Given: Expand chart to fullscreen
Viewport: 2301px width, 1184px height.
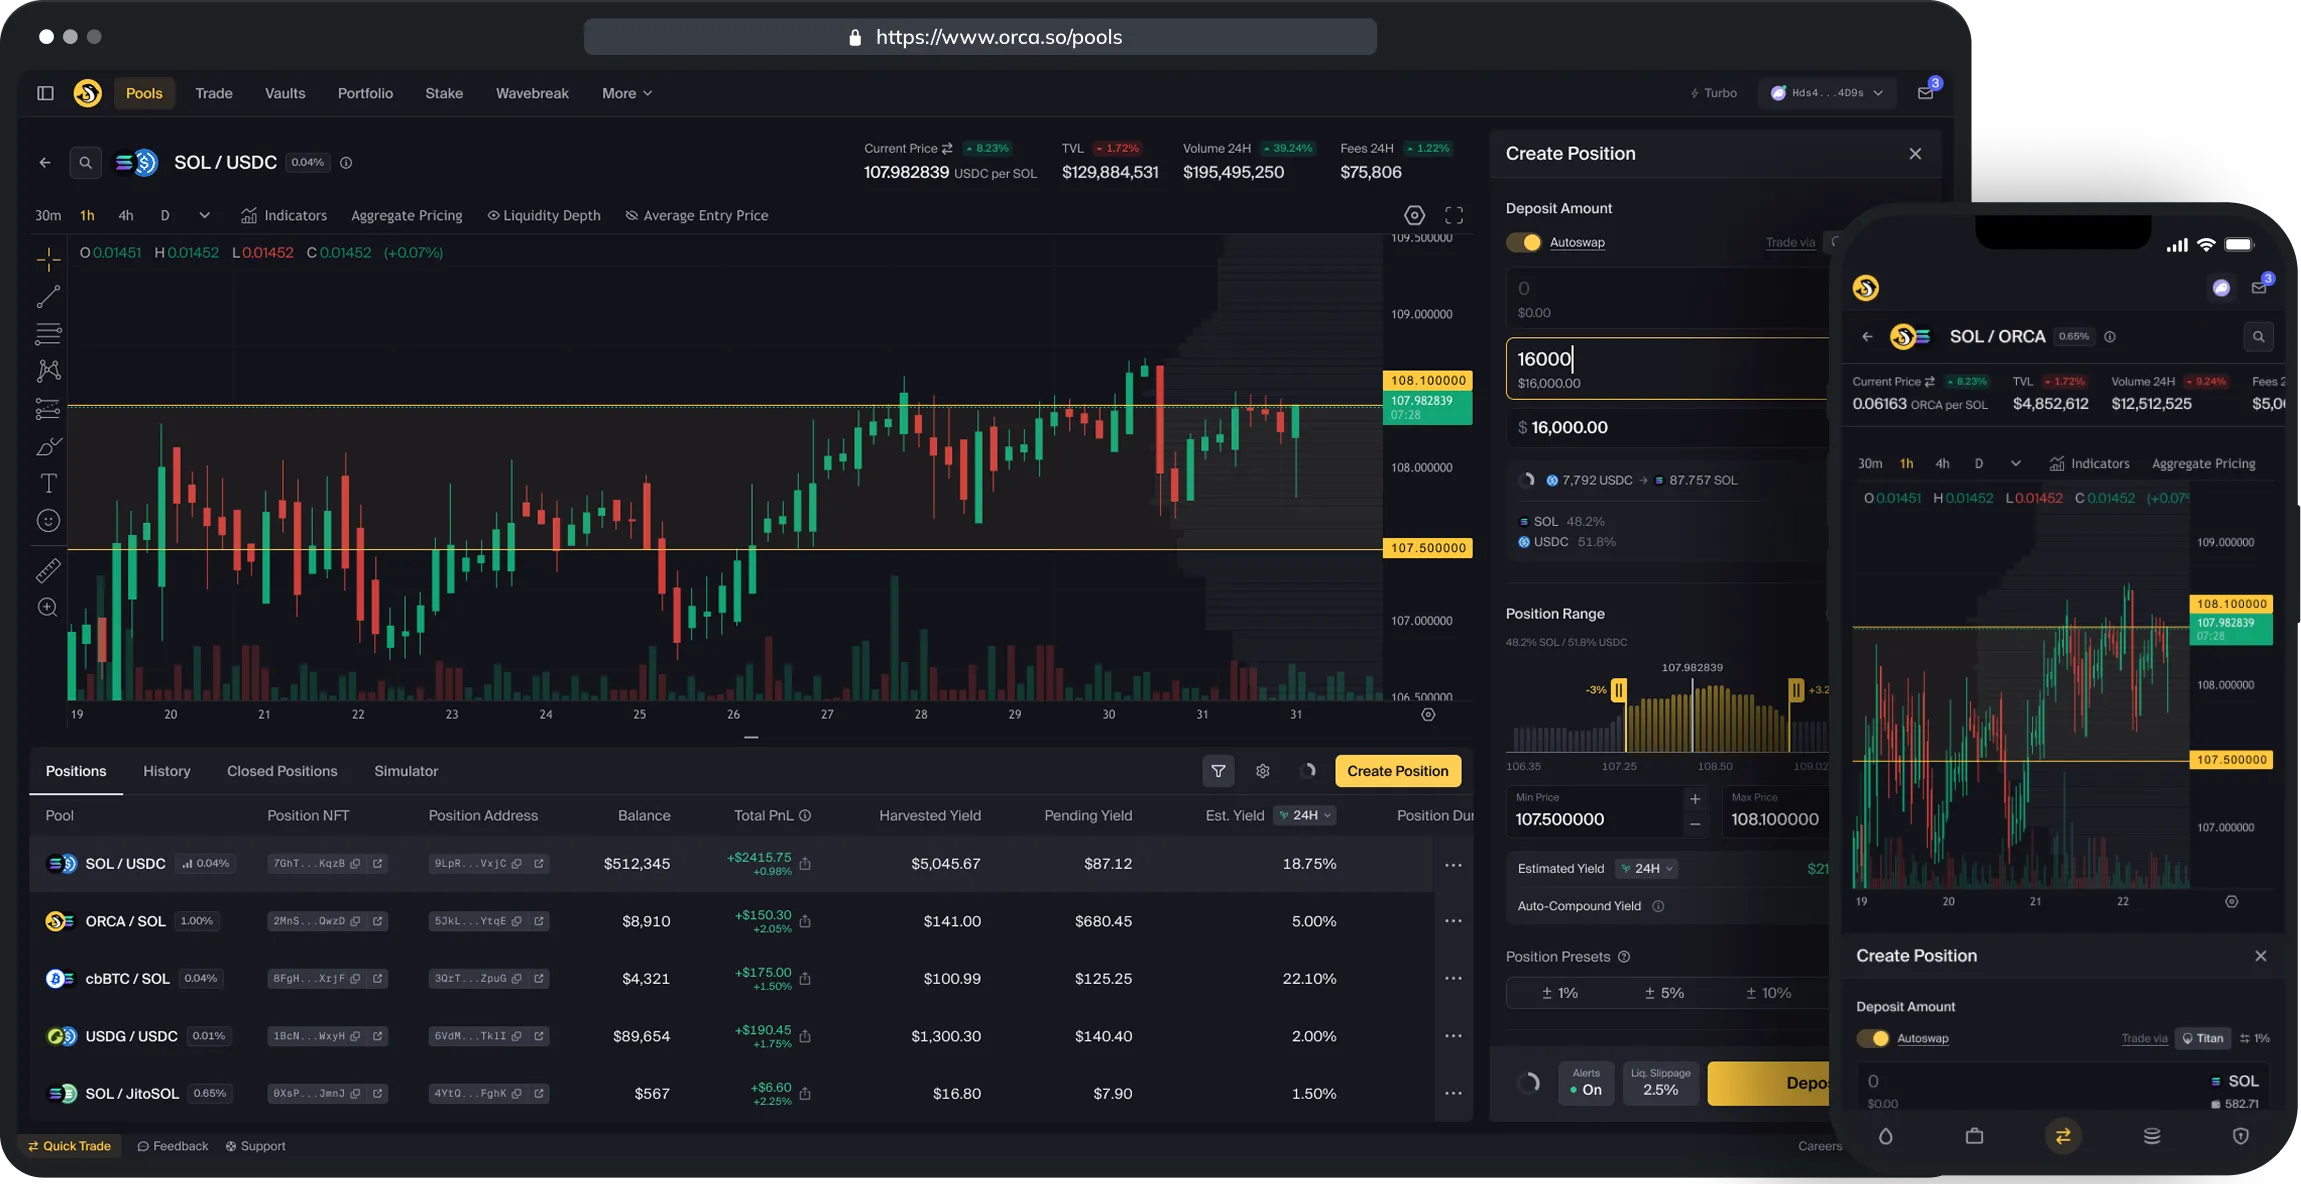Looking at the screenshot, I should (x=1454, y=215).
